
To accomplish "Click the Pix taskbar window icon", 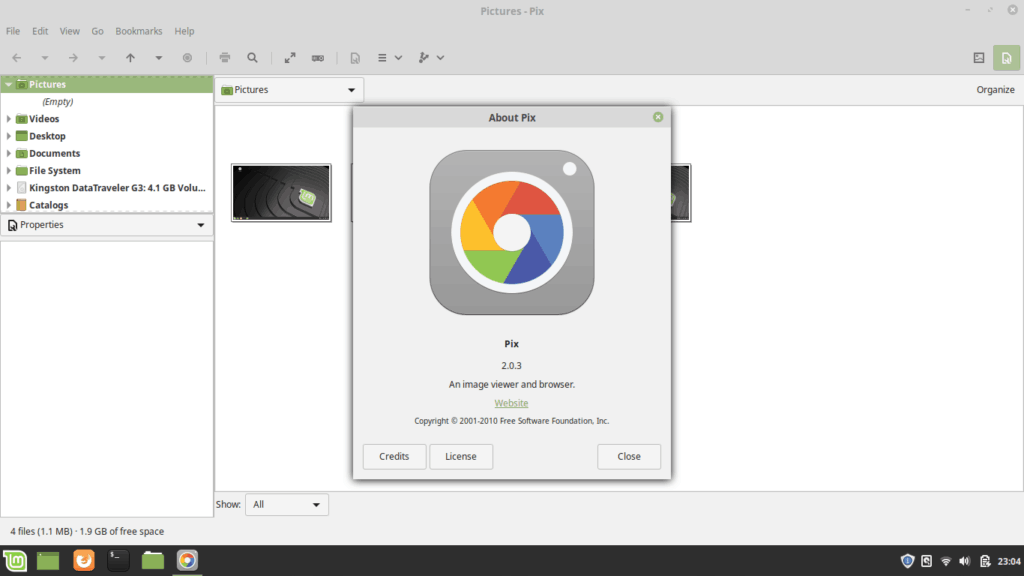I will [187, 560].
